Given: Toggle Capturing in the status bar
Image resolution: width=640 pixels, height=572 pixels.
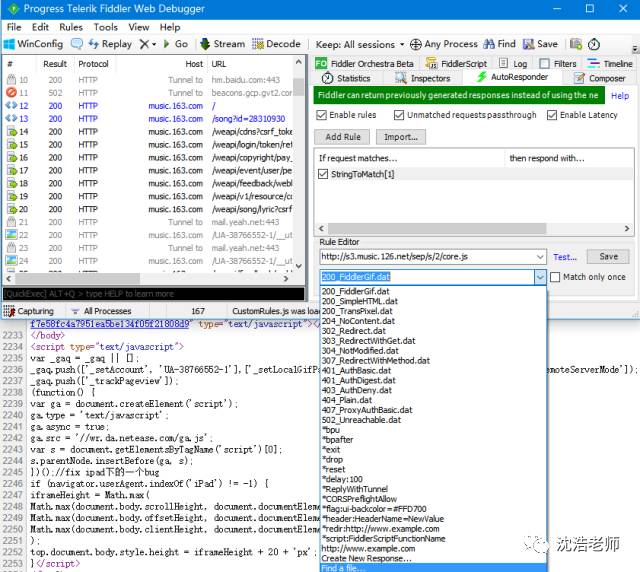Looking at the screenshot, I should coord(29,311).
